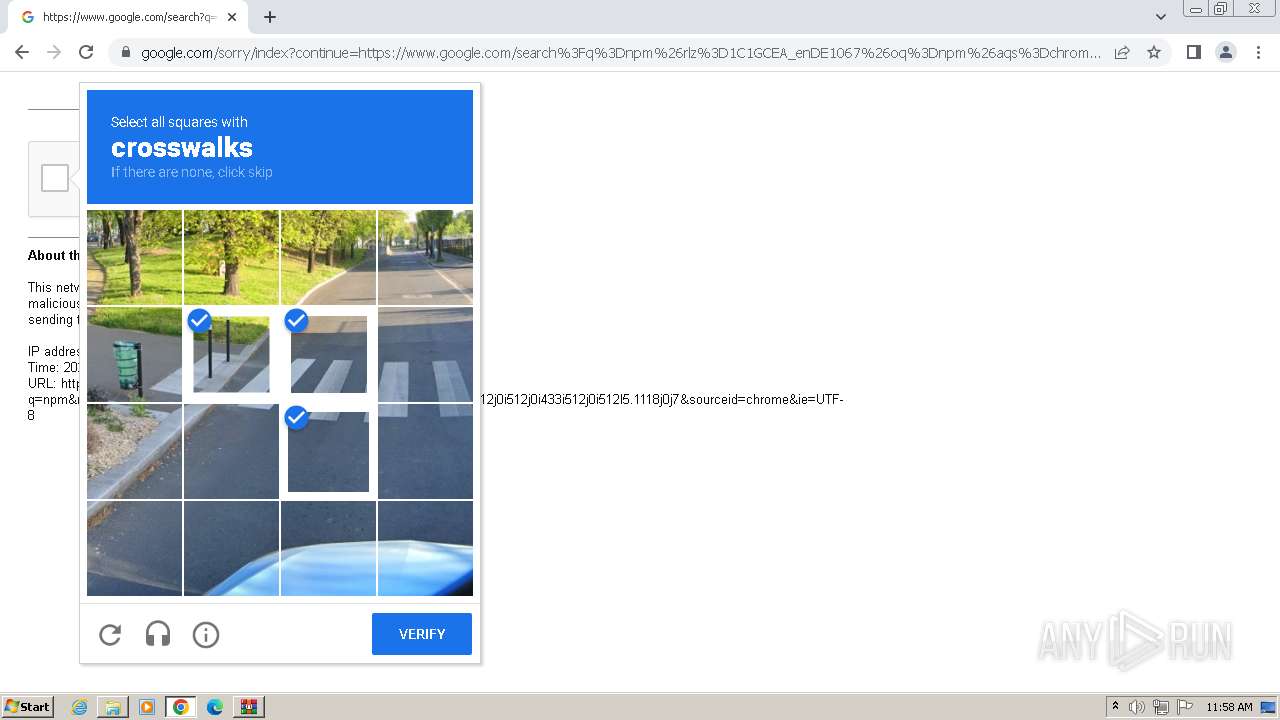
Task: Open a new browser tab
Action: tap(270, 17)
